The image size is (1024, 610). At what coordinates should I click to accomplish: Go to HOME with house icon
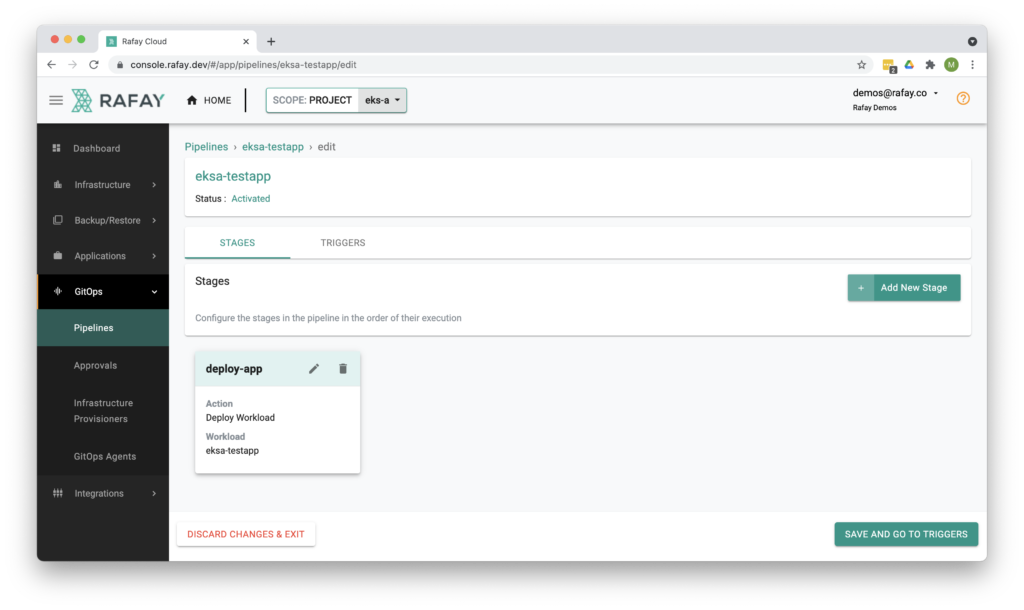(x=209, y=101)
